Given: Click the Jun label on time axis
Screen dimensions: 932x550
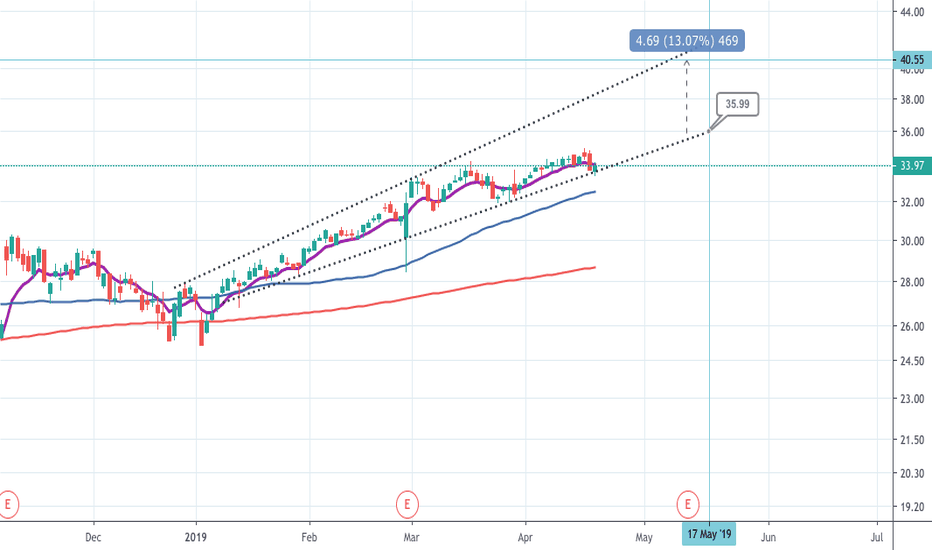Looking at the screenshot, I should pos(769,538).
